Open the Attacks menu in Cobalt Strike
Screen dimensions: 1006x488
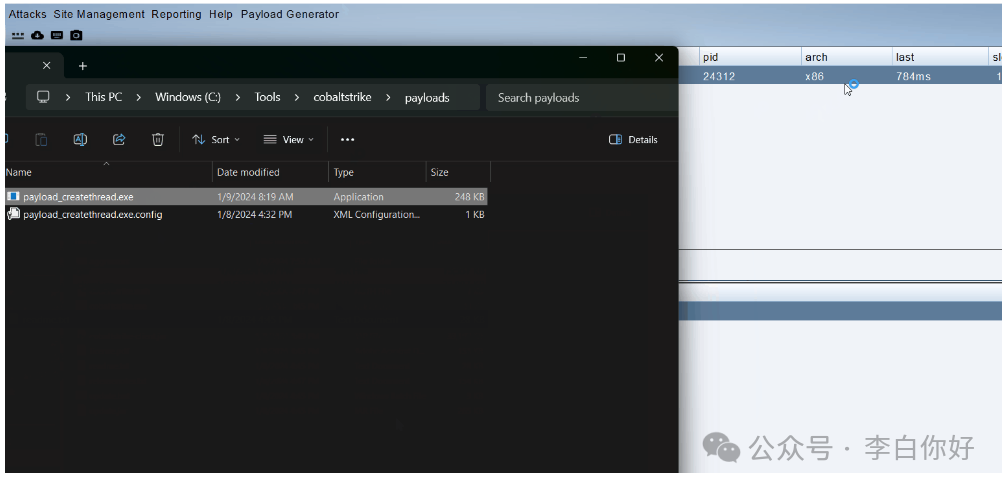coord(28,14)
